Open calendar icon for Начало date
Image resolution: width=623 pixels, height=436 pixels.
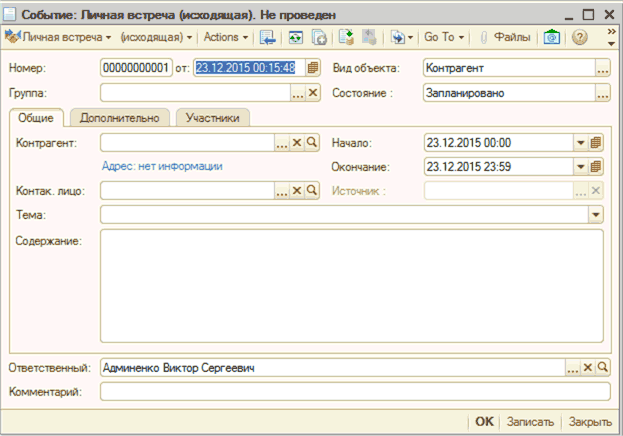(x=597, y=142)
